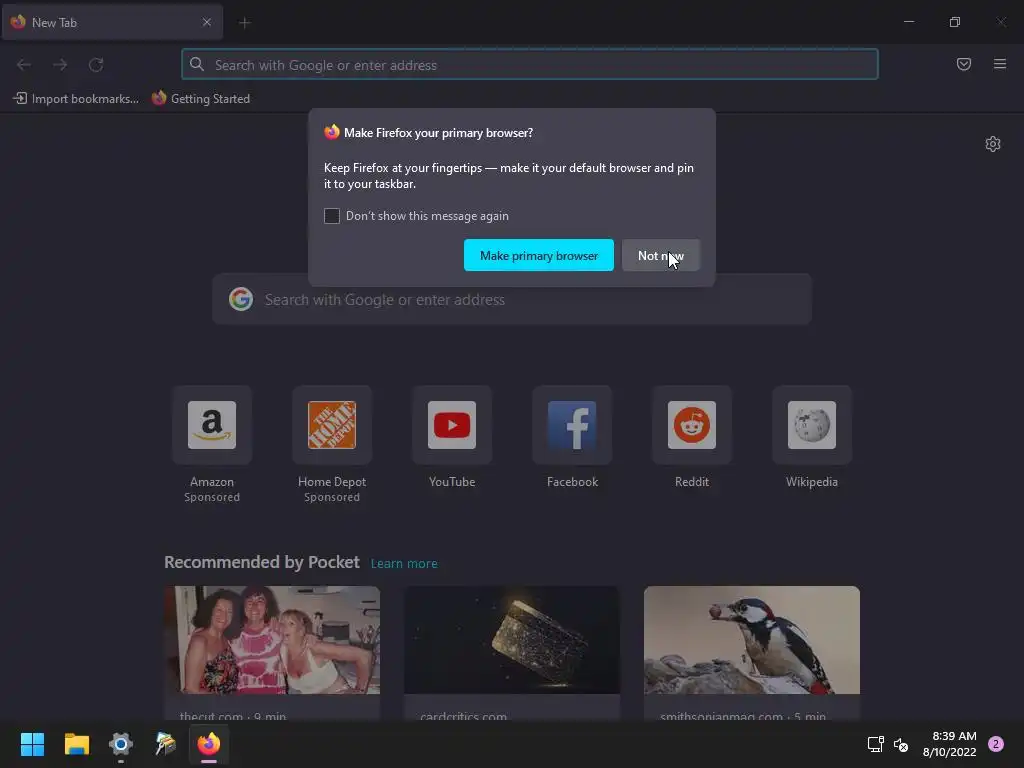Screen dimensions: 1024x768
Task: Open the paint-style app in taskbar
Action: pos(165,744)
